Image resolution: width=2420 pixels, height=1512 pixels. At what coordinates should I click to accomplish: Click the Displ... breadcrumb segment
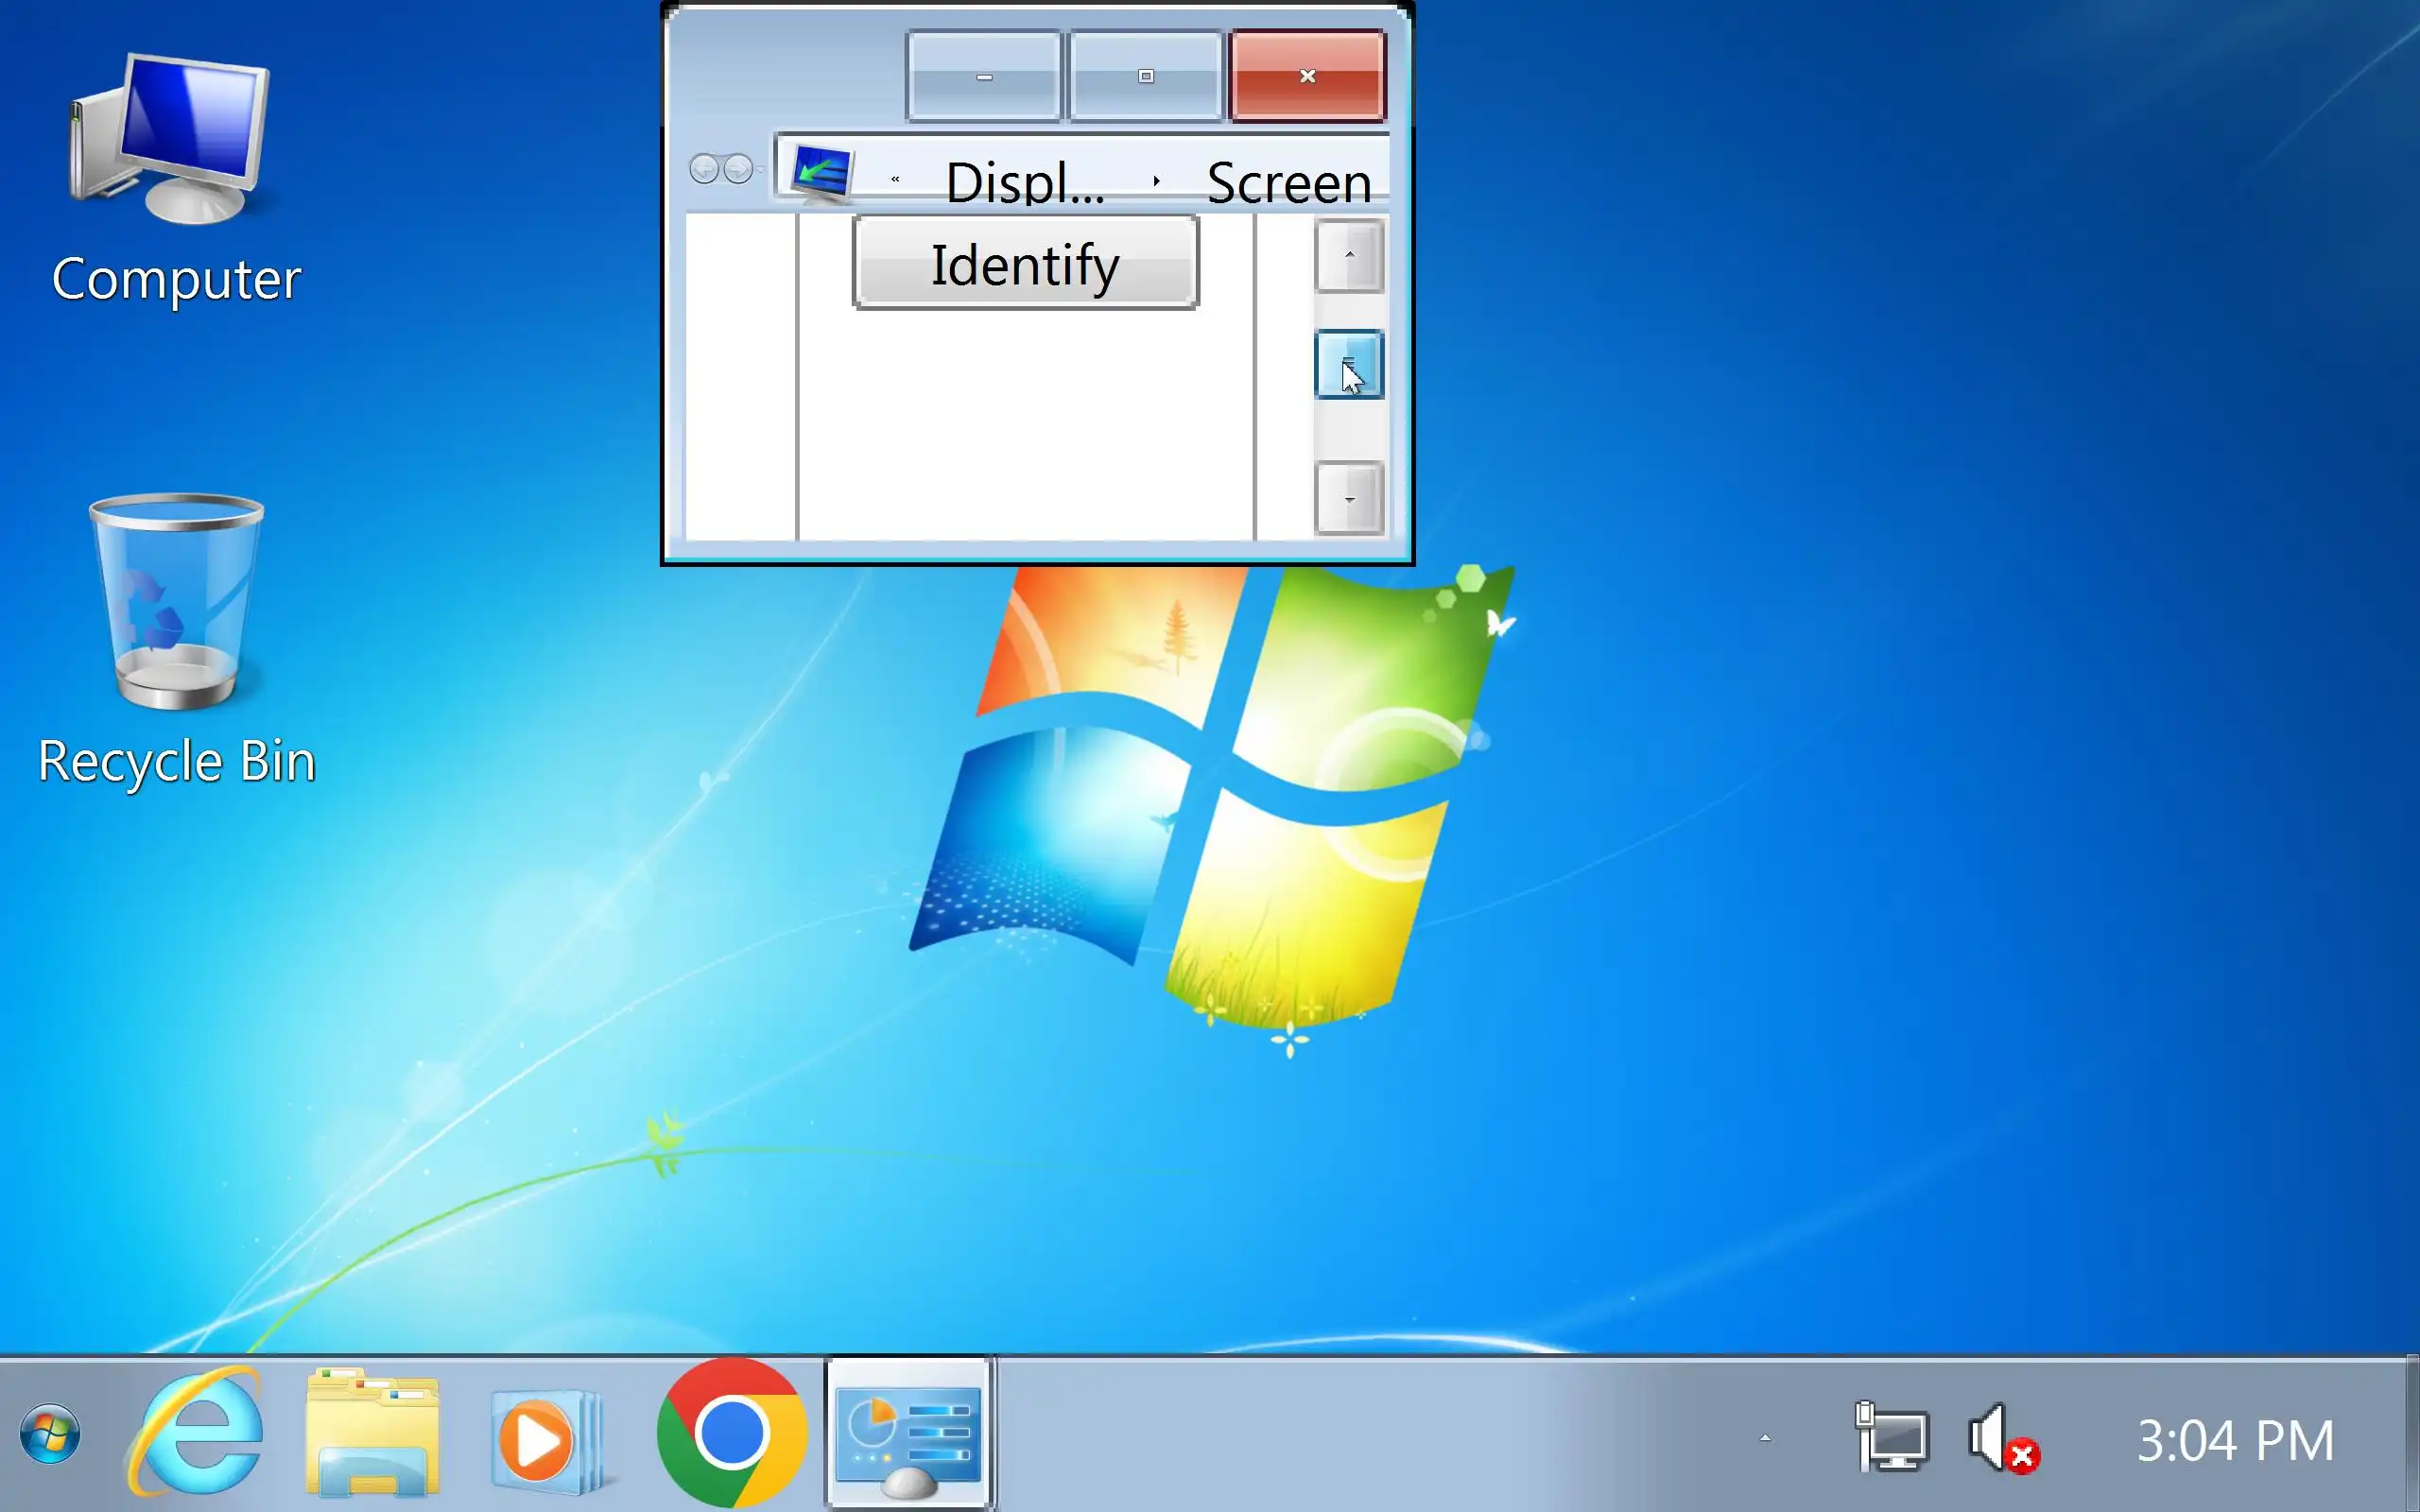[x=1025, y=183]
